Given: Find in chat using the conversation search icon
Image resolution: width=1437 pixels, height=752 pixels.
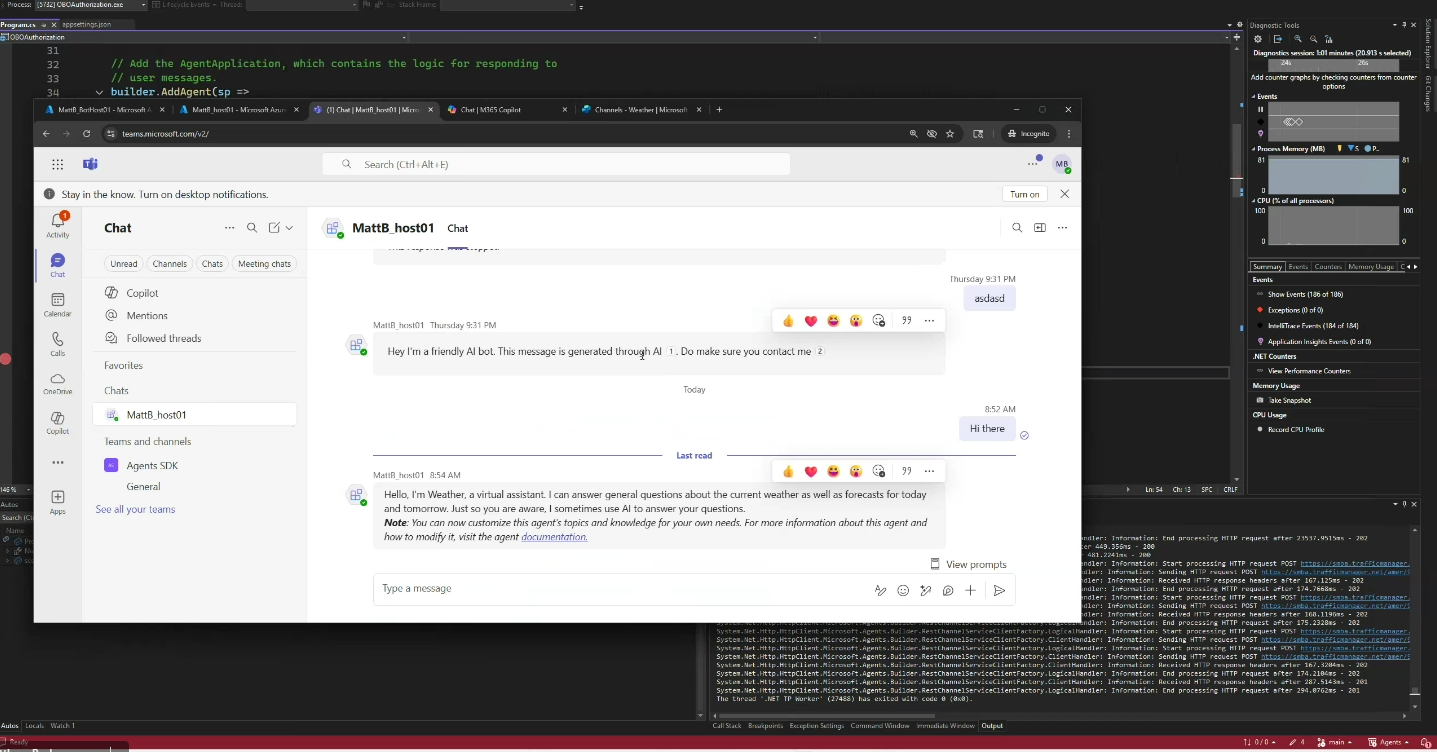Looking at the screenshot, I should point(1017,228).
